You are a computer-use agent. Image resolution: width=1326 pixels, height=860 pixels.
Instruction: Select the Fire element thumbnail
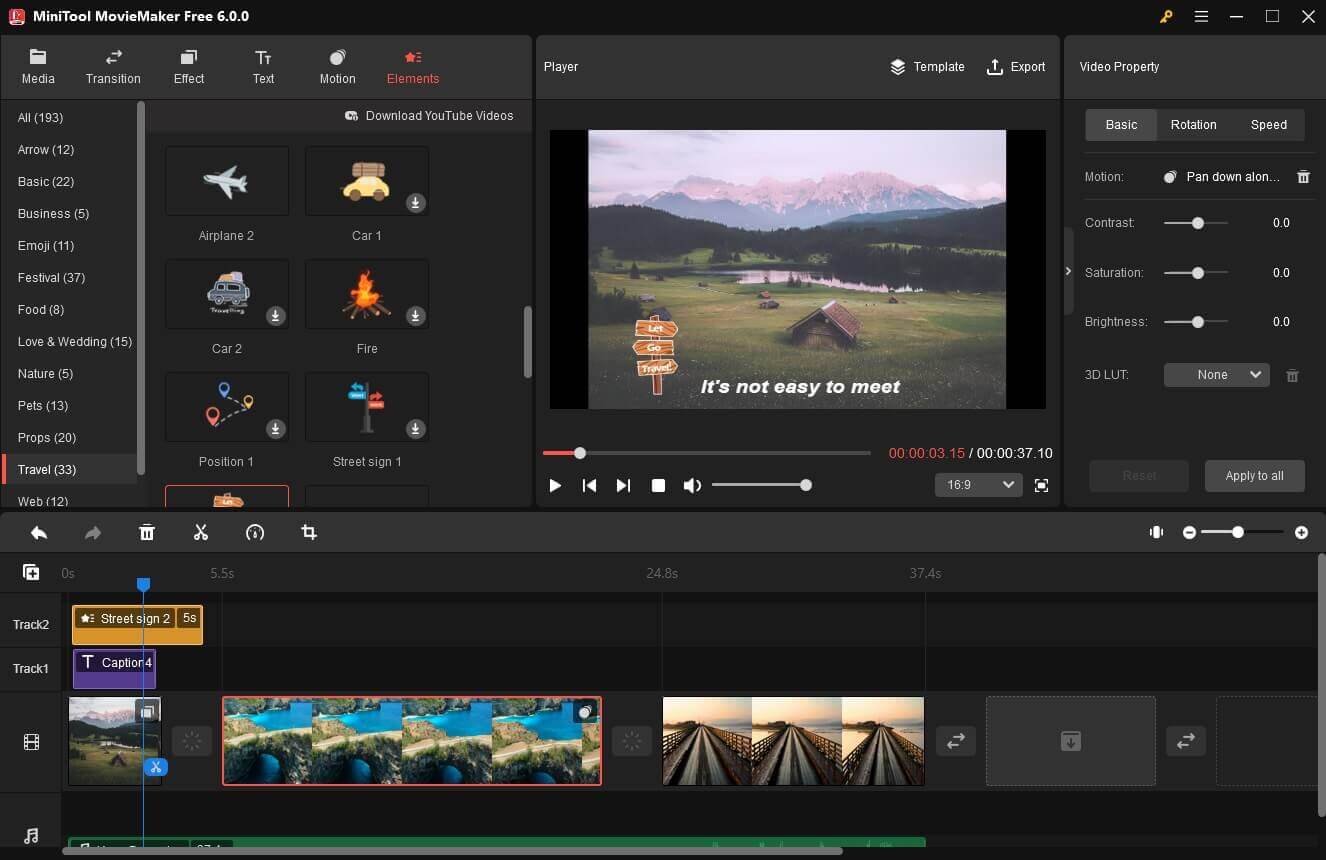(x=366, y=294)
